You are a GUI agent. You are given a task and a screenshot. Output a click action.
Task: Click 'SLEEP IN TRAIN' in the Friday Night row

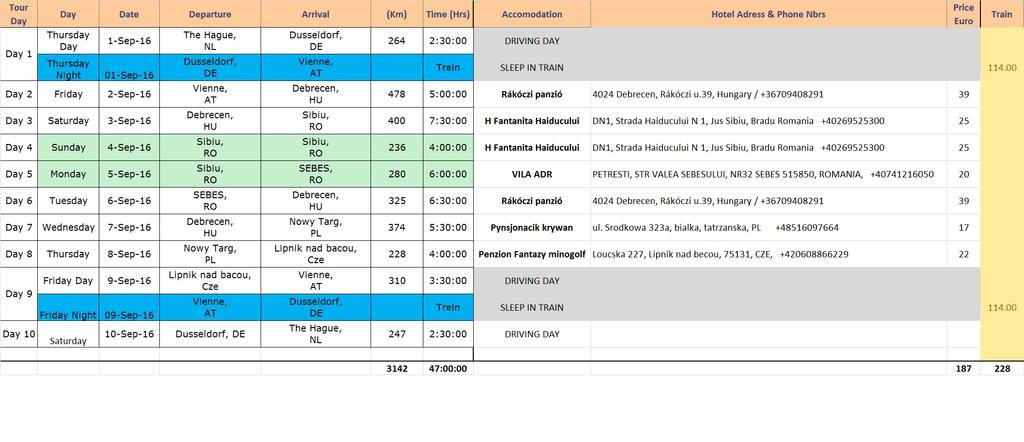[532, 308]
